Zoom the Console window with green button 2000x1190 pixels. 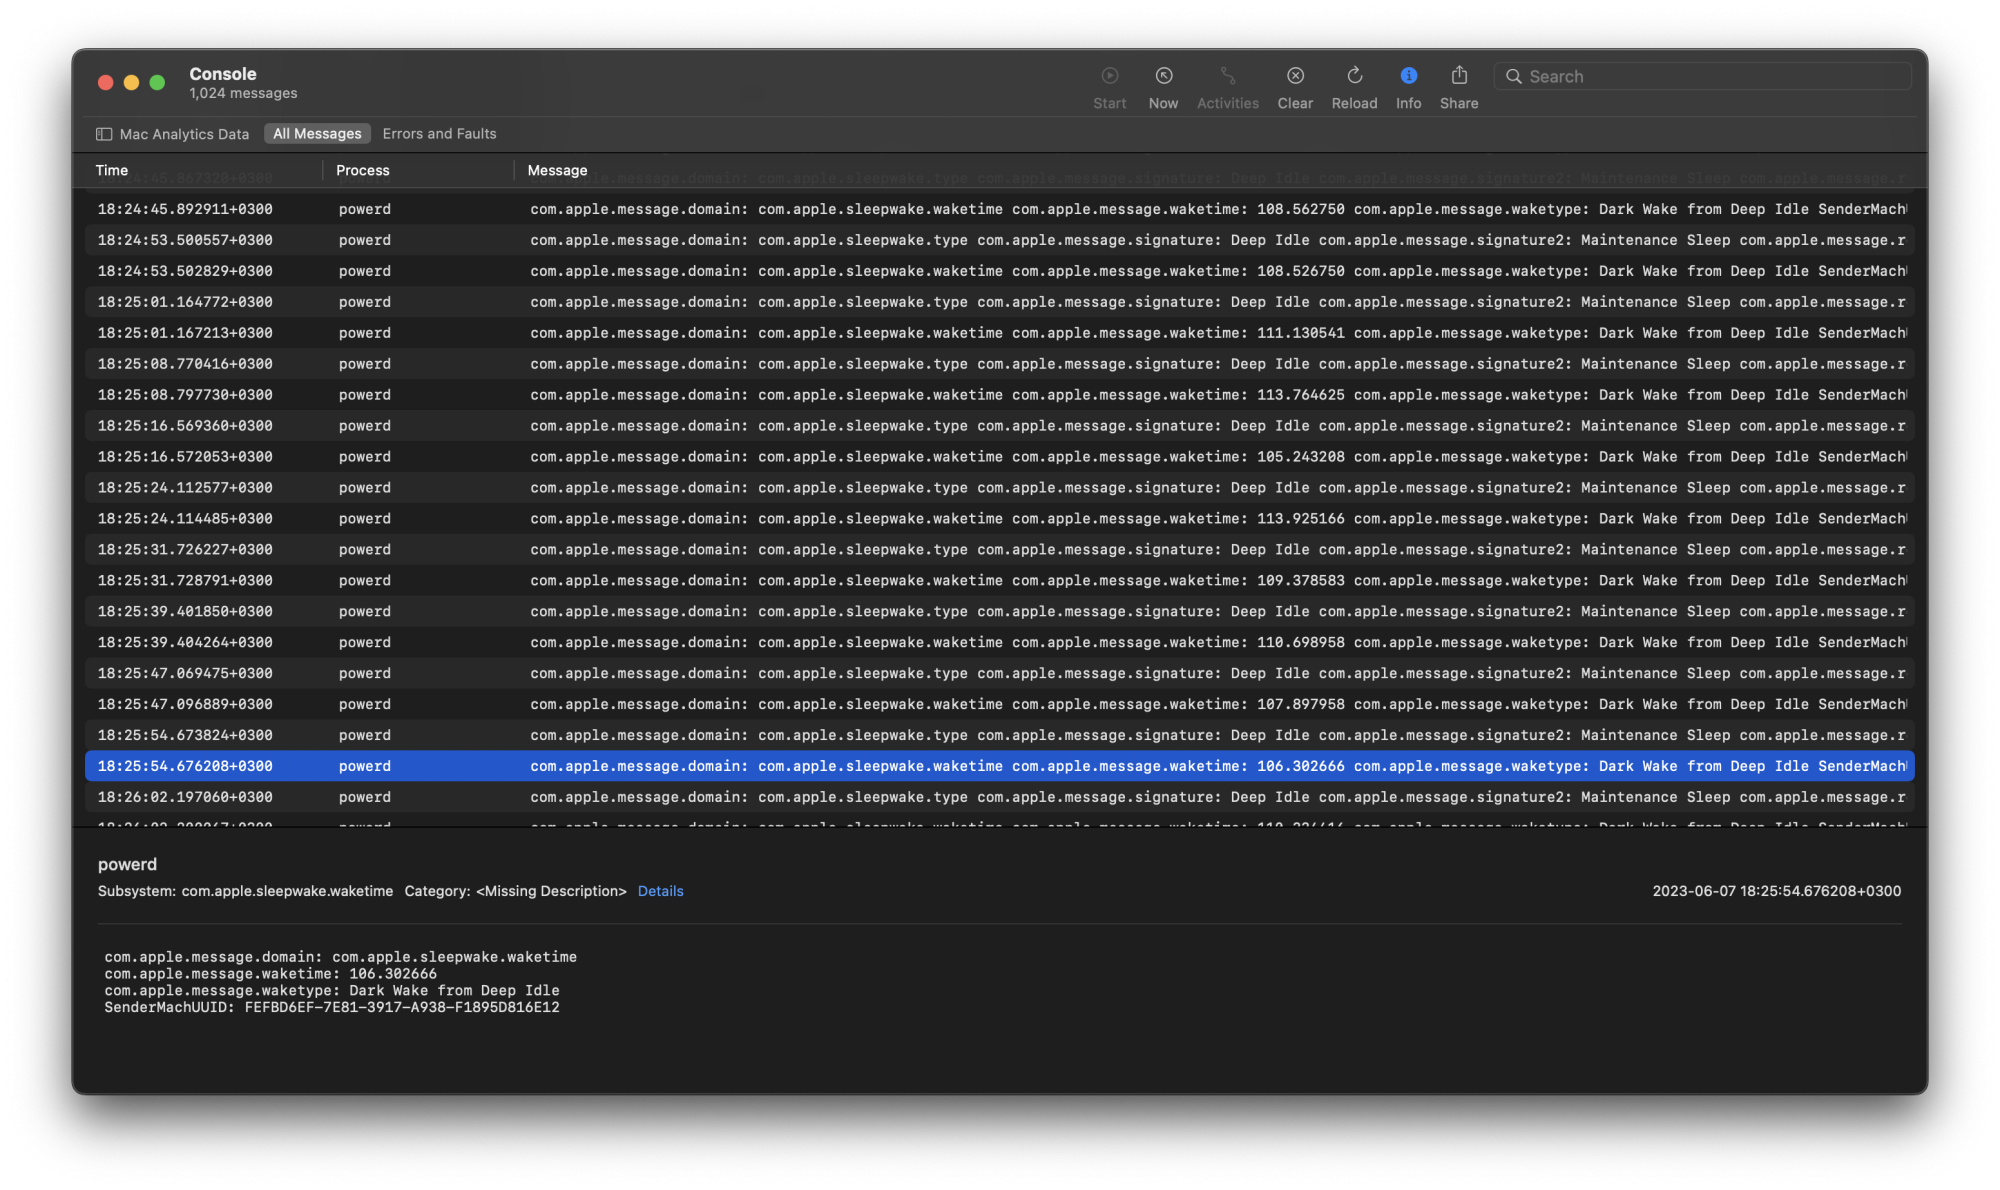pyautogui.click(x=157, y=83)
